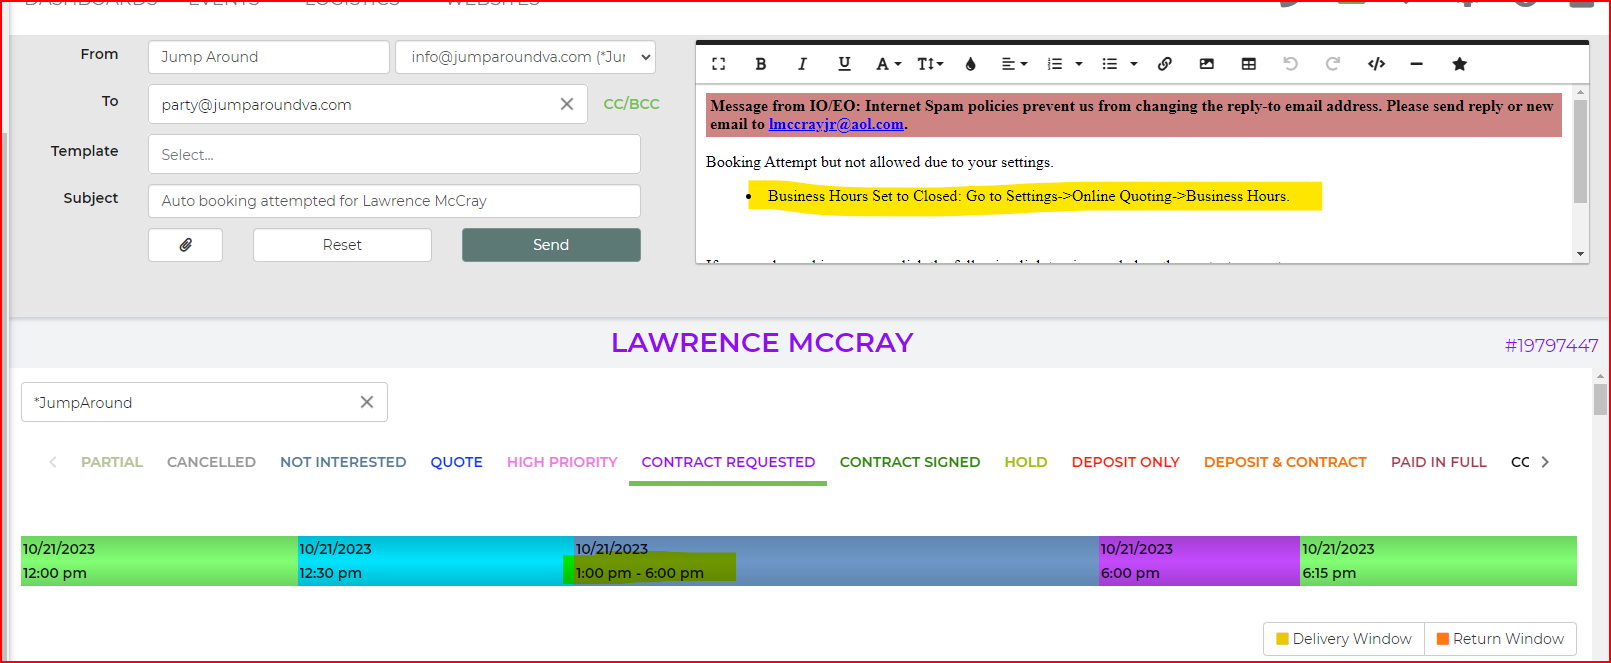The width and height of the screenshot is (1611, 663).
Task: Click the text color droplet icon
Action: point(970,64)
